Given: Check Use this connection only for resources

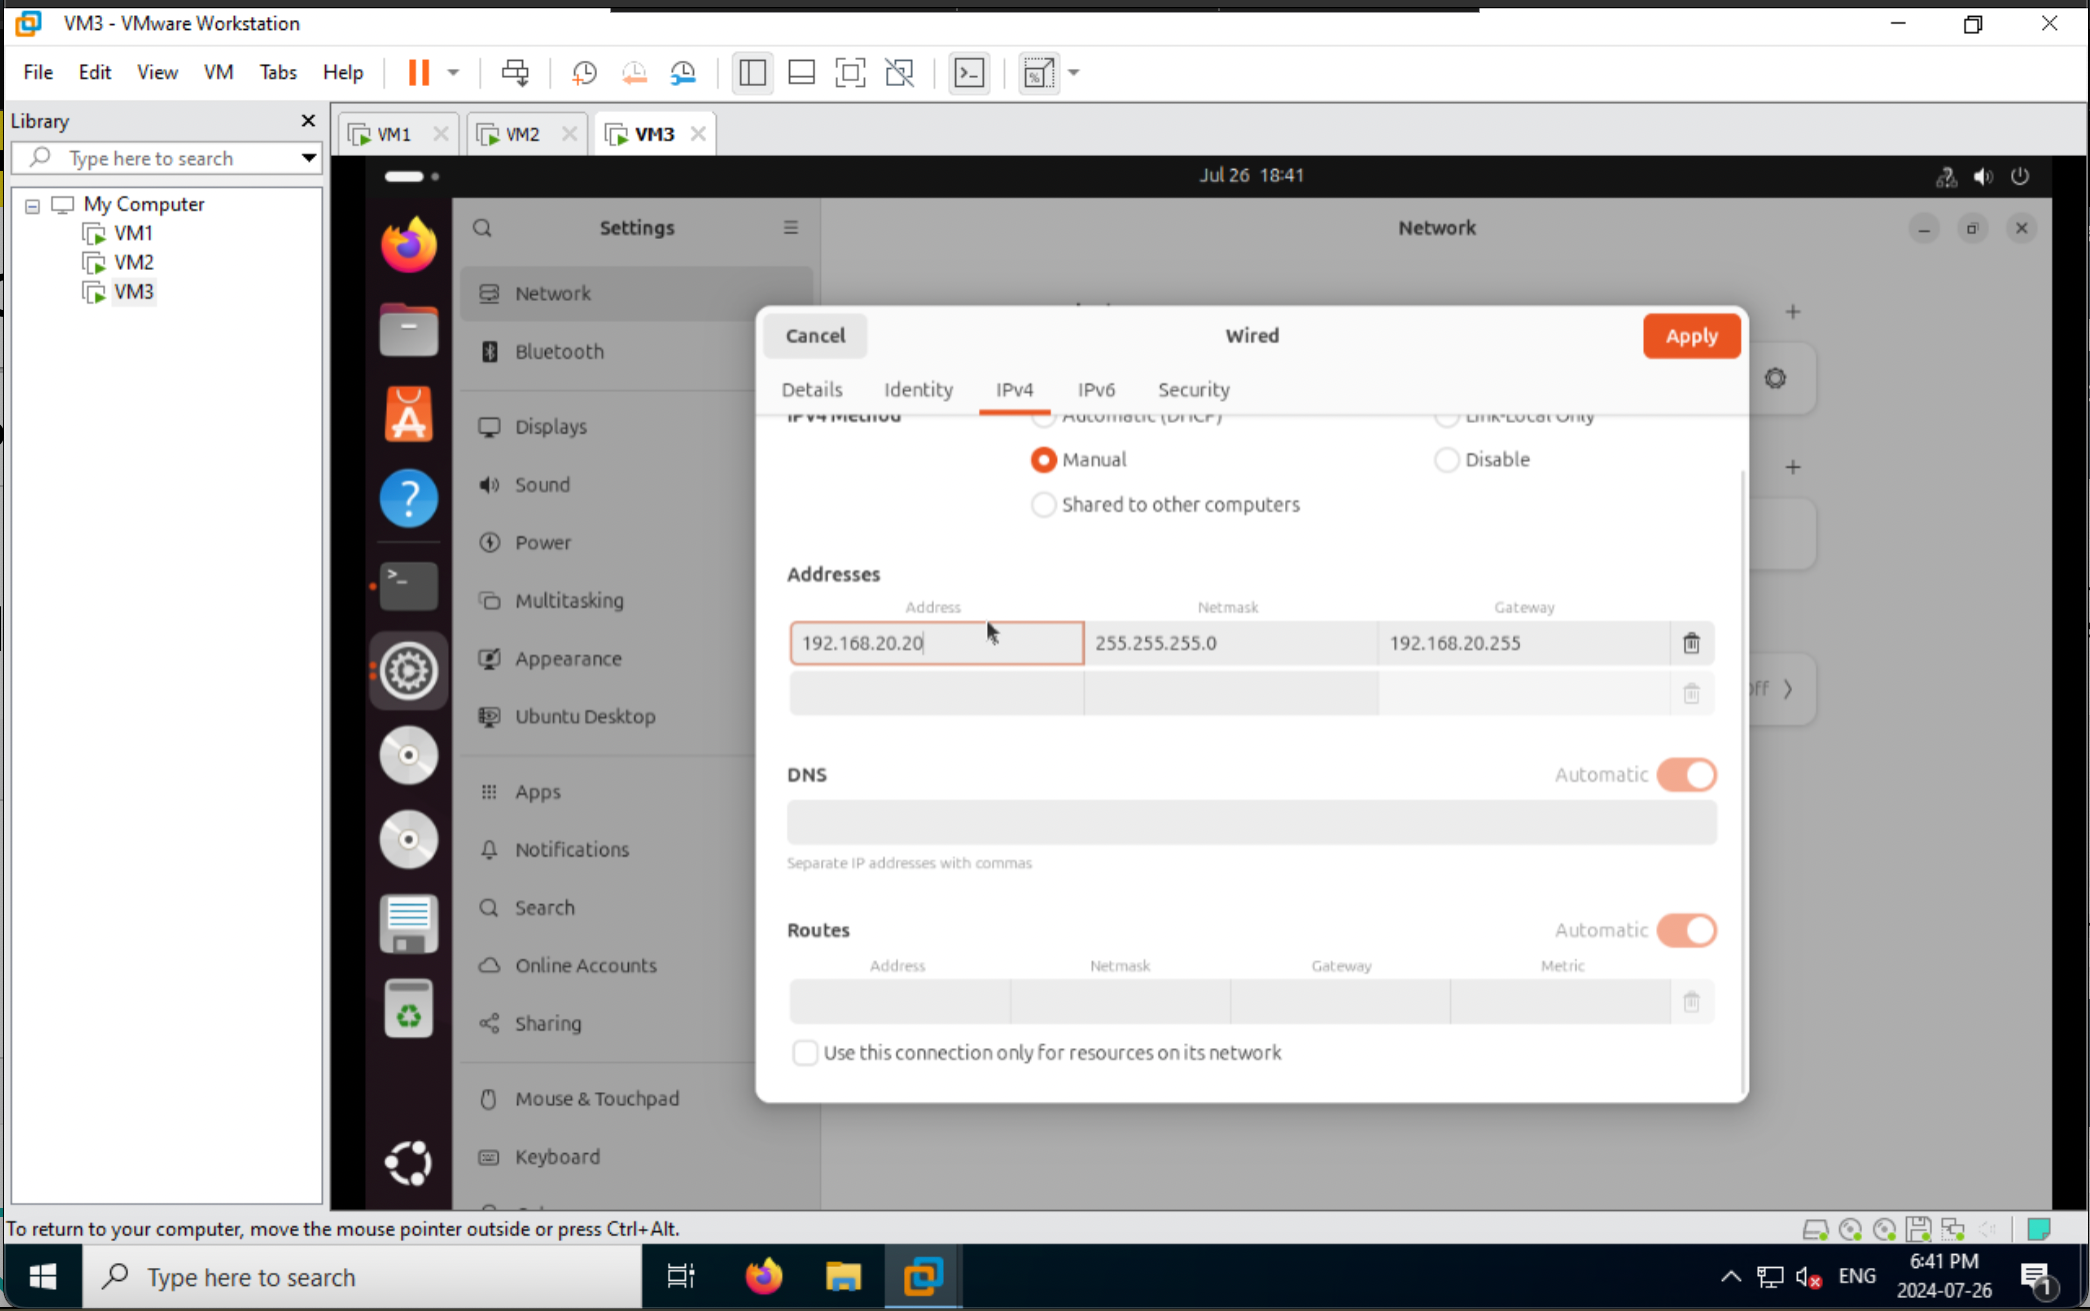Looking at the screenshot, I should click(x=805, y=1052).
